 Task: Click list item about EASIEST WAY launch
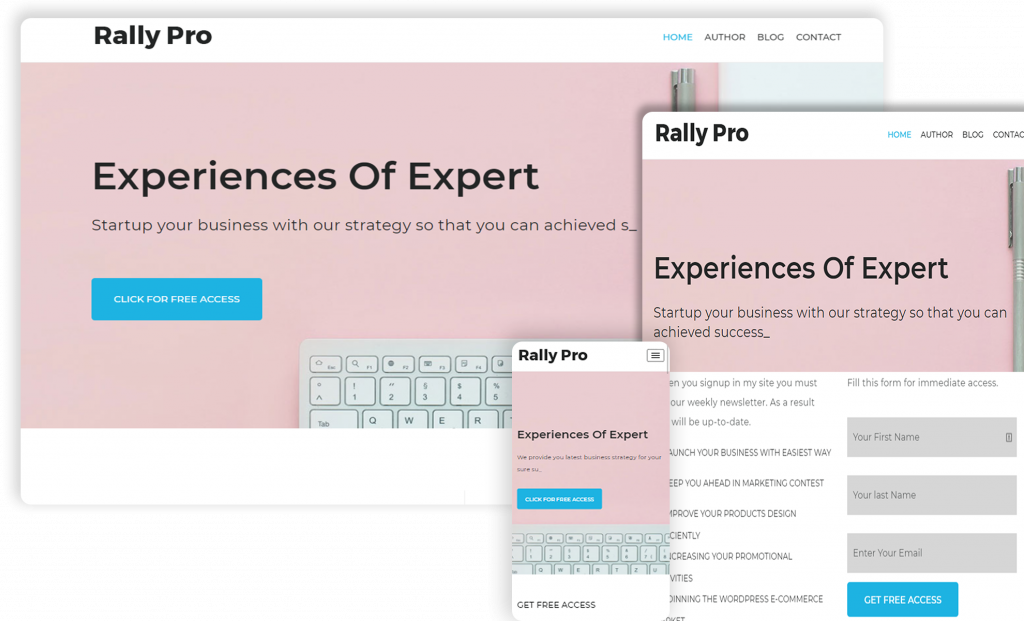point(750,453)
